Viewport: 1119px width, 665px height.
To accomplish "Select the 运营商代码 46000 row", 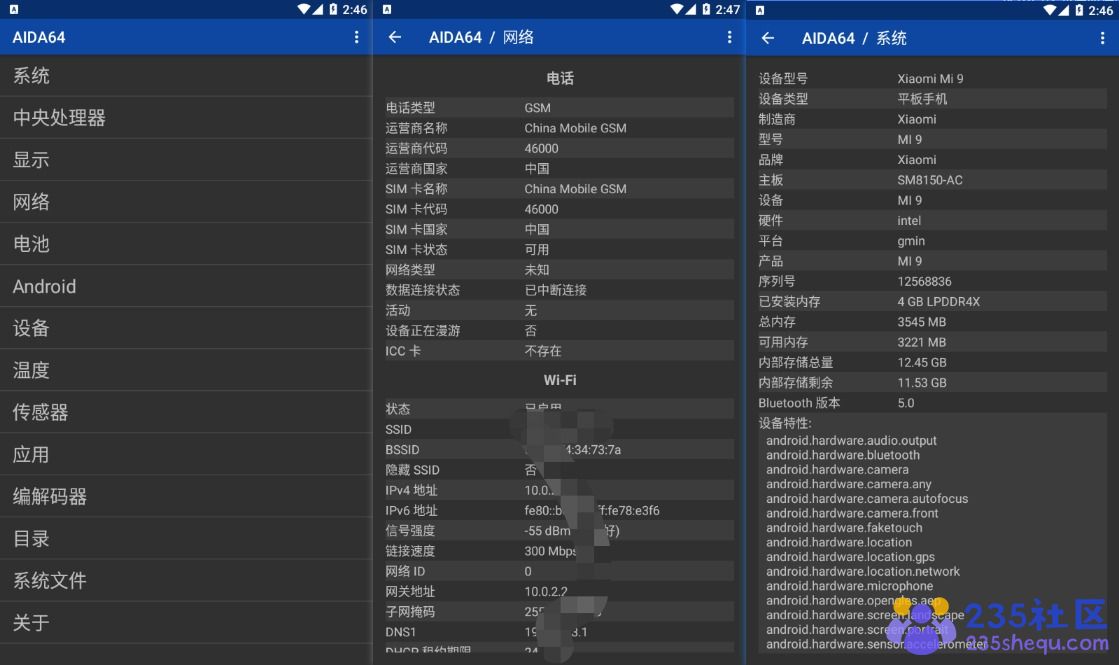I will (560, 148).
